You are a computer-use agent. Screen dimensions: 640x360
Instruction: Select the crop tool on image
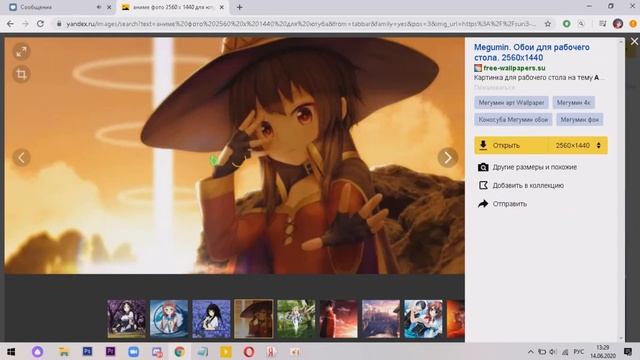click(x=21, y=74)
